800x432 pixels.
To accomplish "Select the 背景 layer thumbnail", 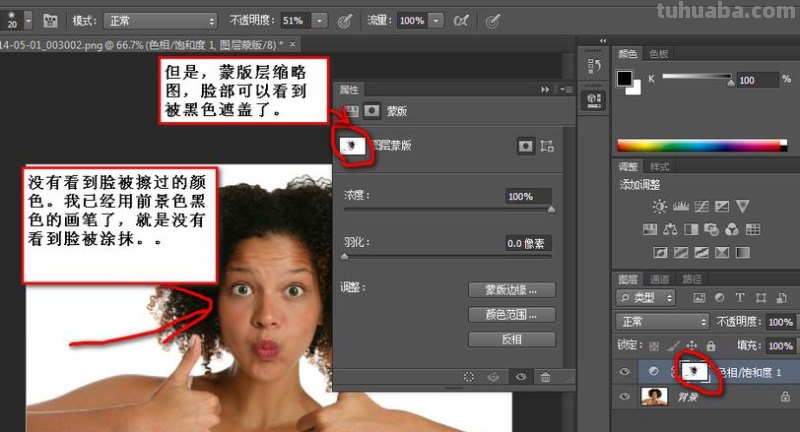I will (654, 396).
